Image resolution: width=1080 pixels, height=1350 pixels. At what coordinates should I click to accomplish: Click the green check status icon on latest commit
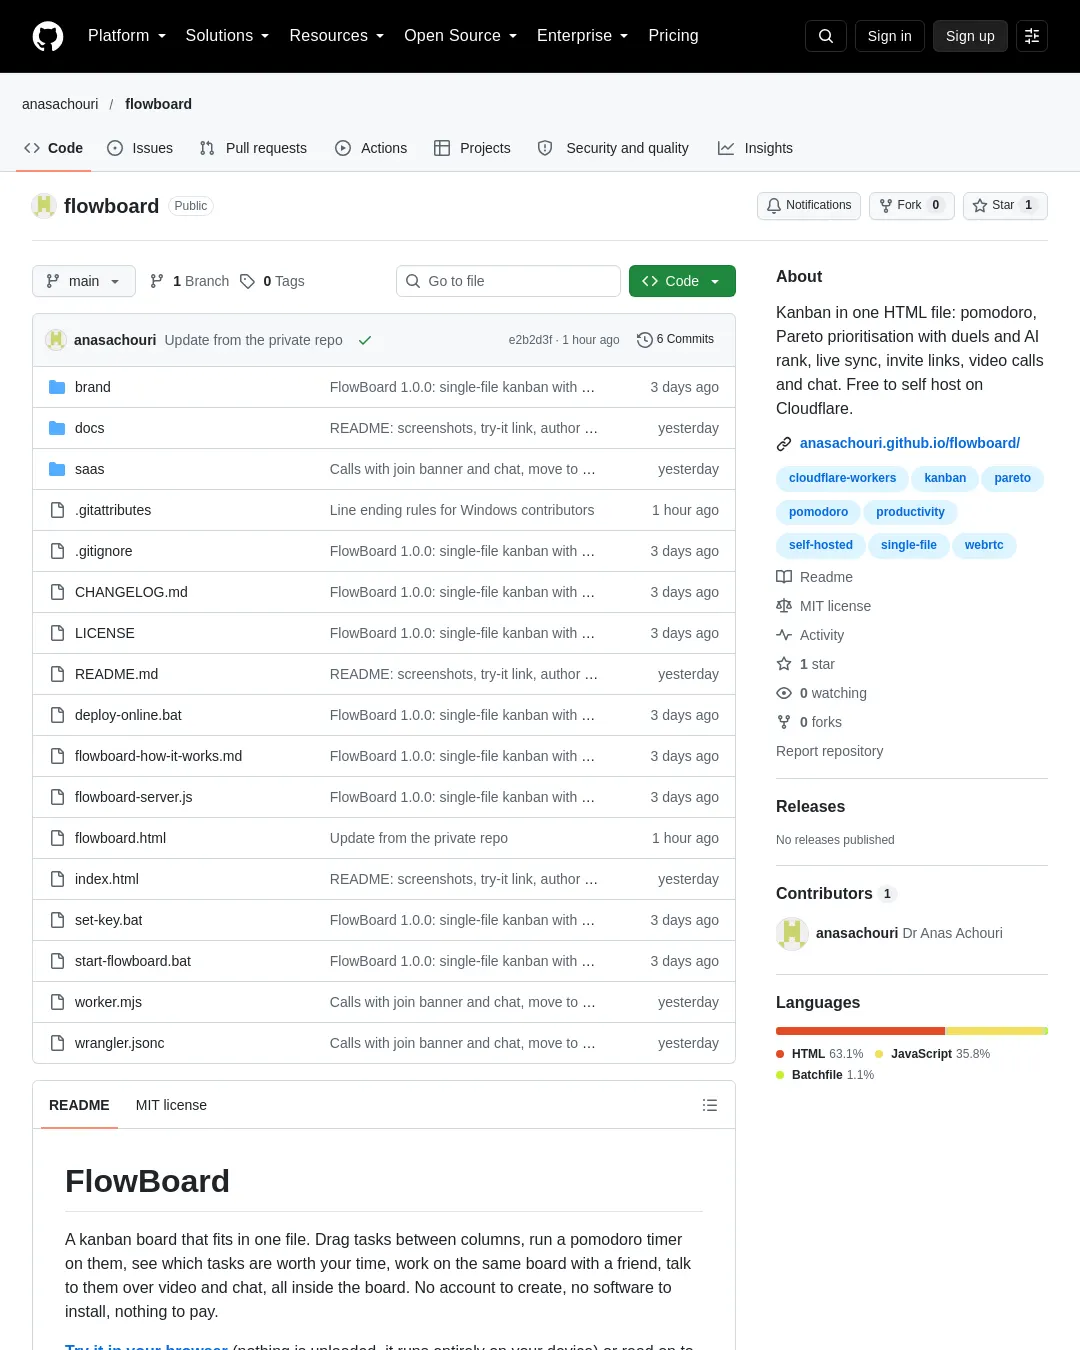point(365,340)
